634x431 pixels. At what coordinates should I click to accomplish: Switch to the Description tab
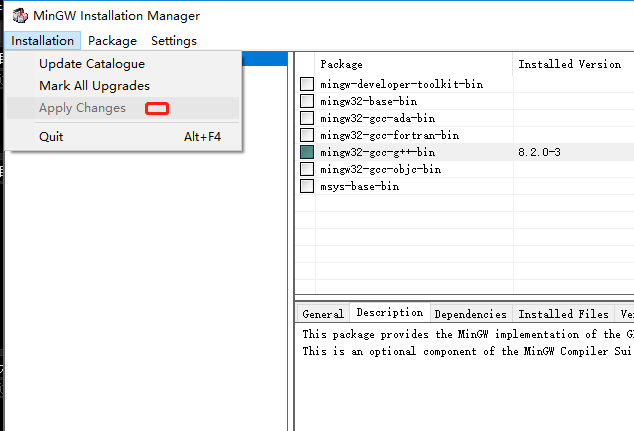[x=390, y=313]
